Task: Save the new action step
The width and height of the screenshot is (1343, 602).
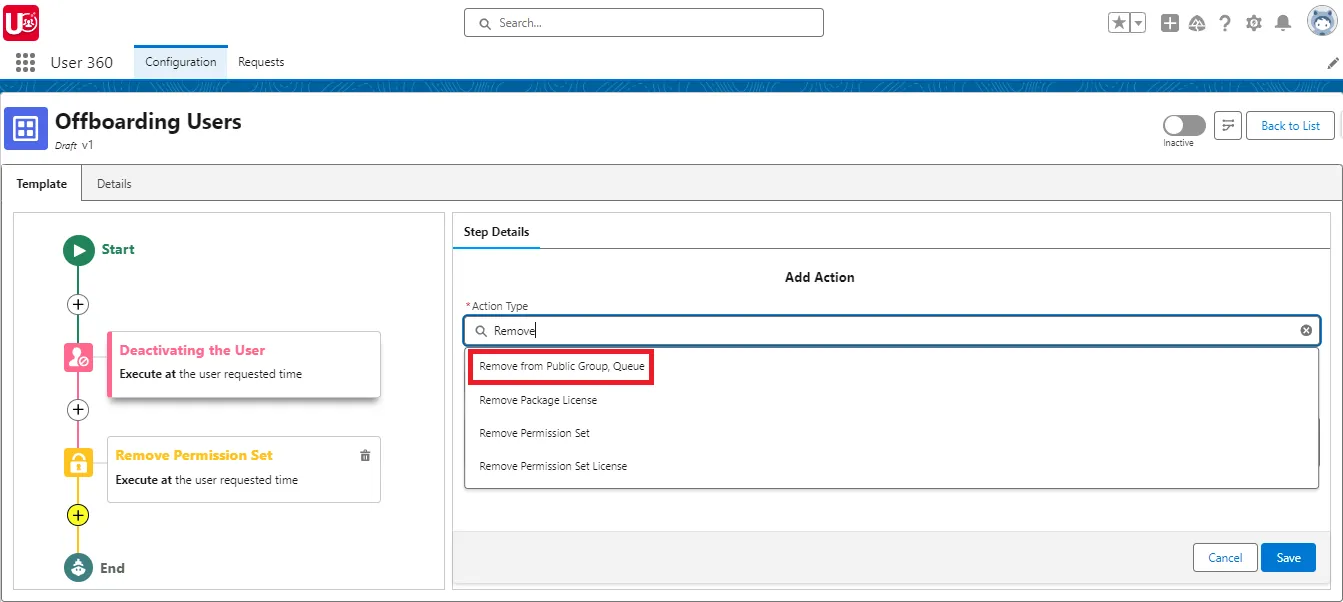Action: (1288, 557)
